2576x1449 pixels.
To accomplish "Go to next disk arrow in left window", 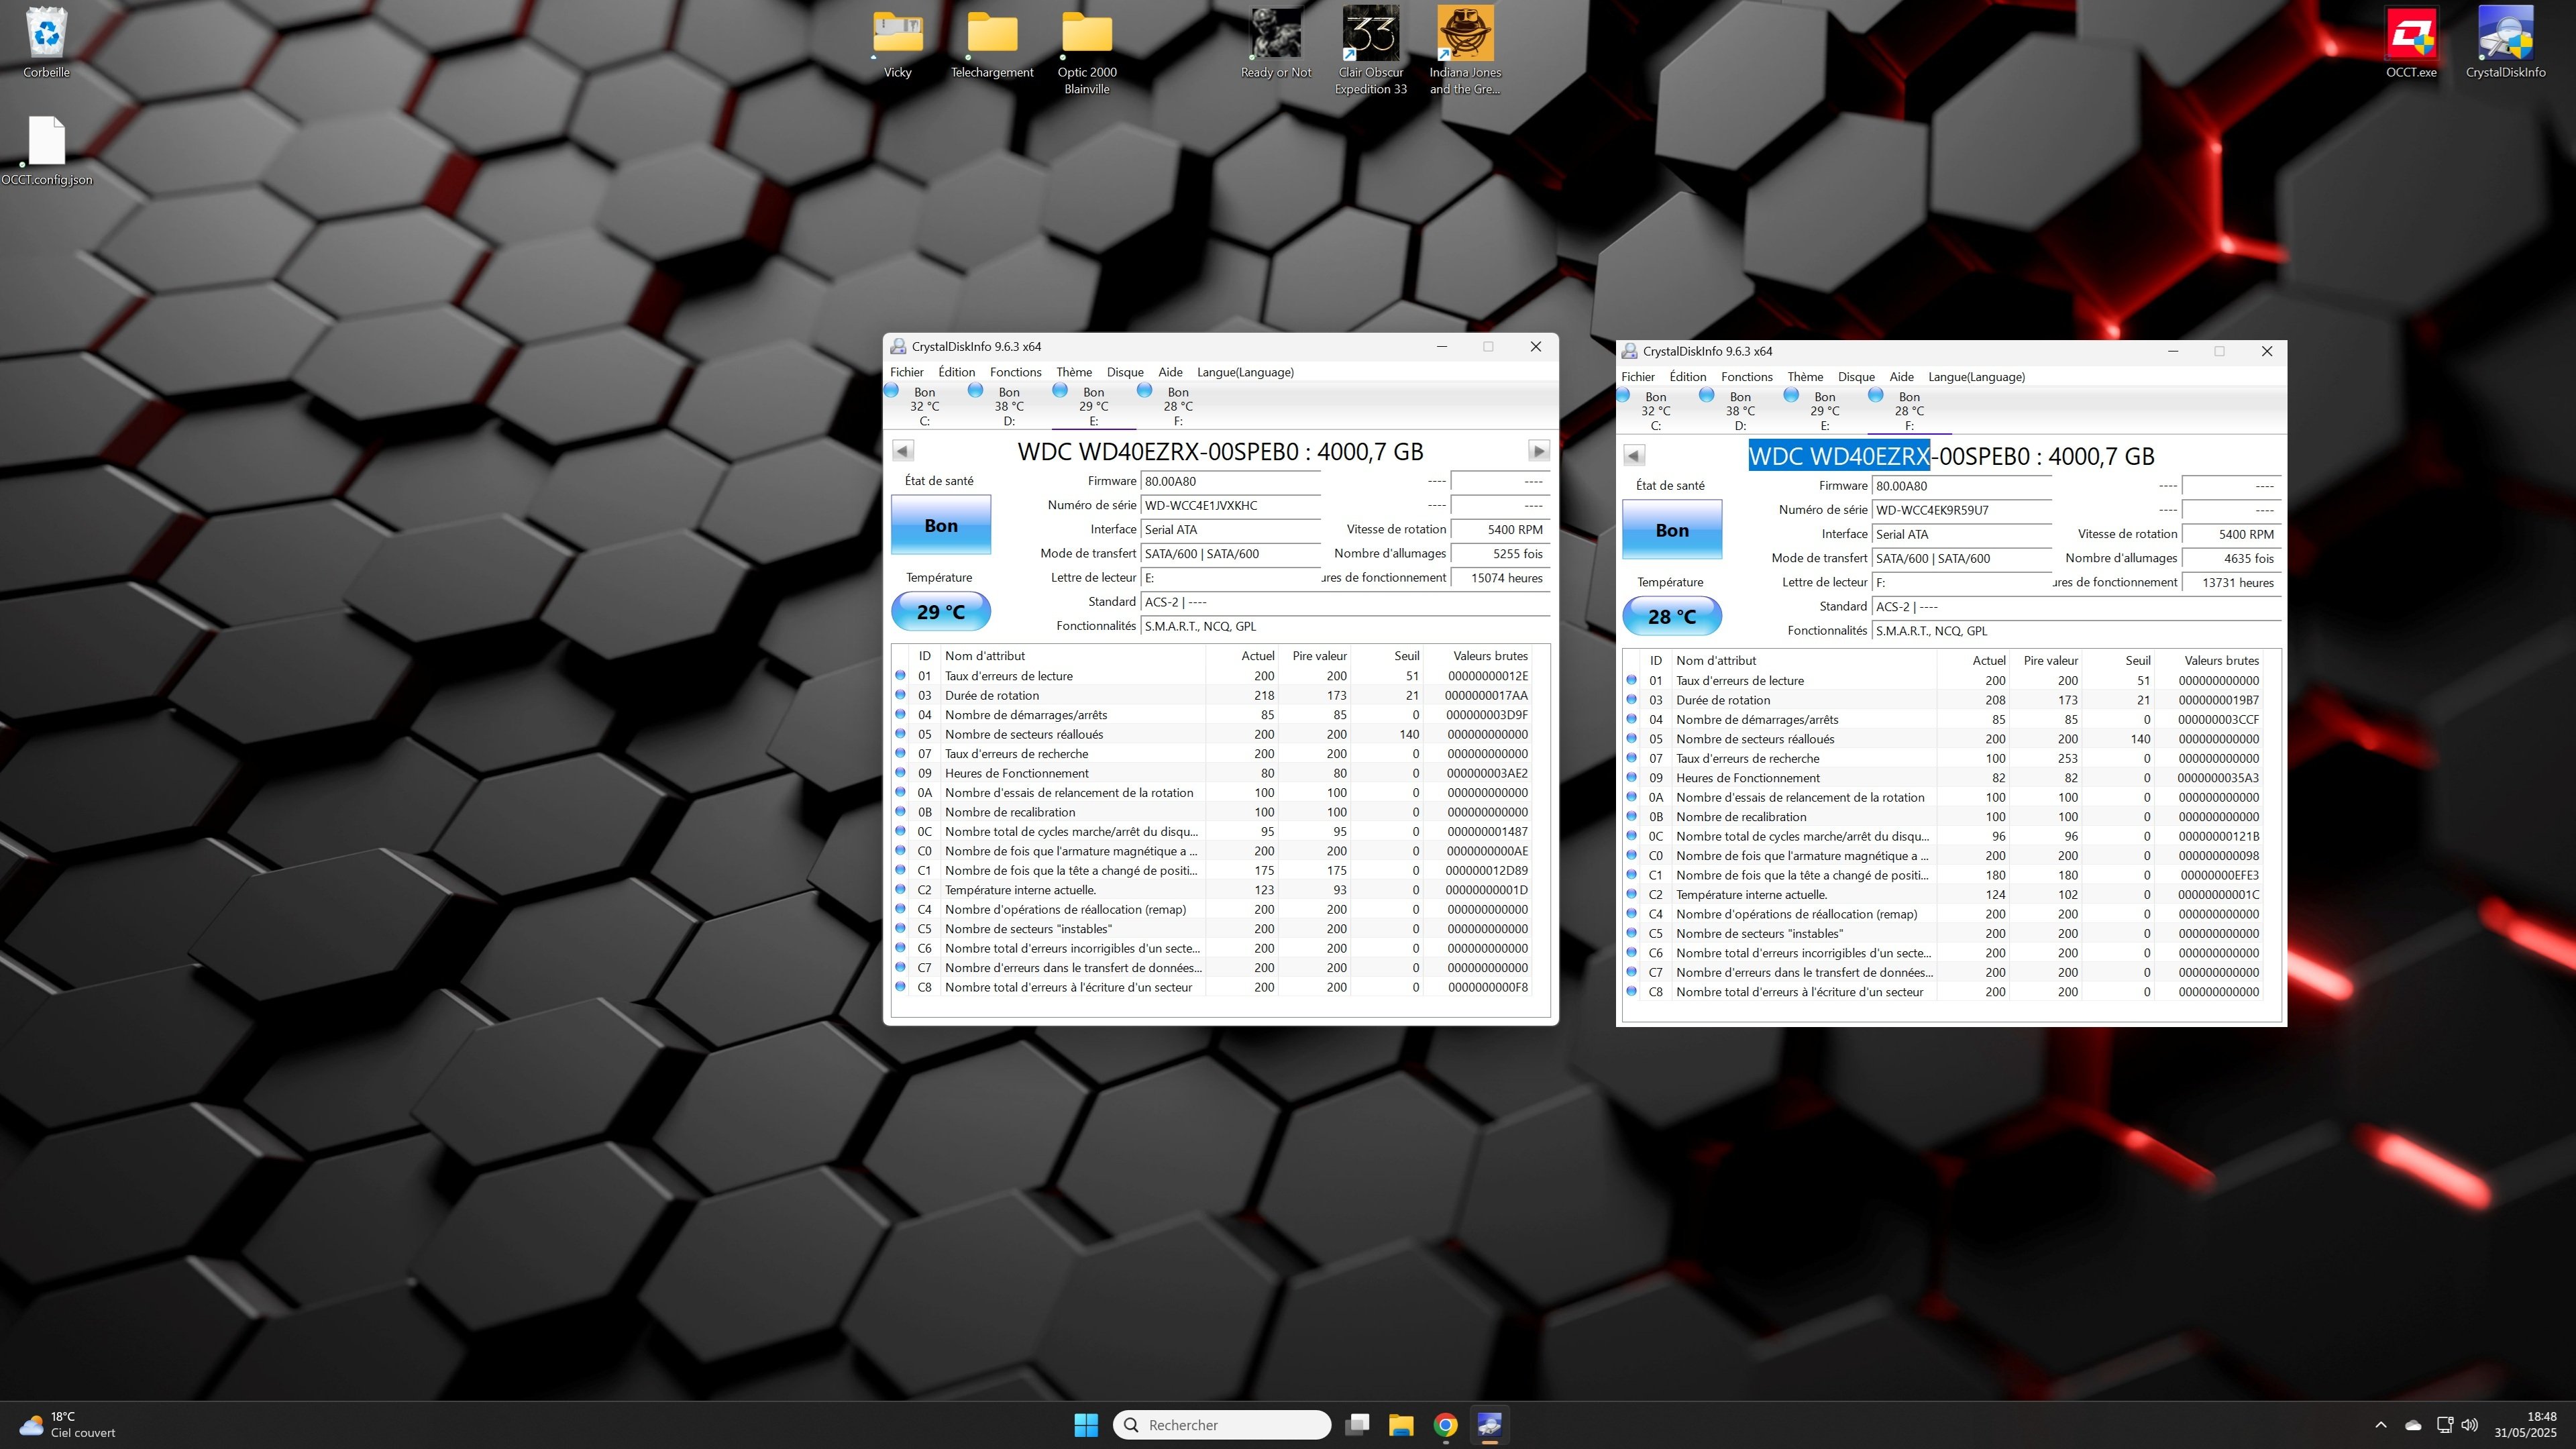I will coord(1539,451).
